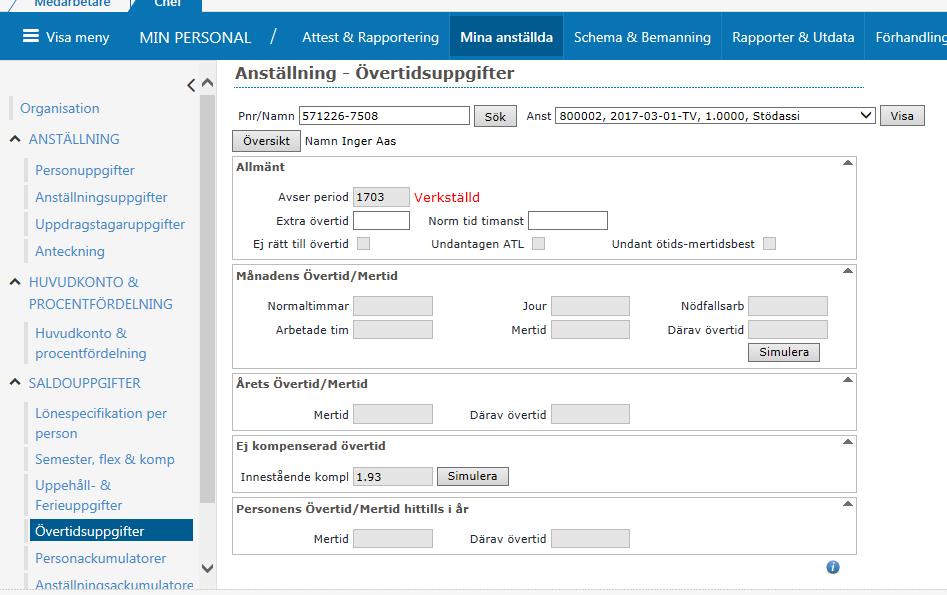
Task: Select Övertidsuppgifter in sidebar
Action: [111, 530]
